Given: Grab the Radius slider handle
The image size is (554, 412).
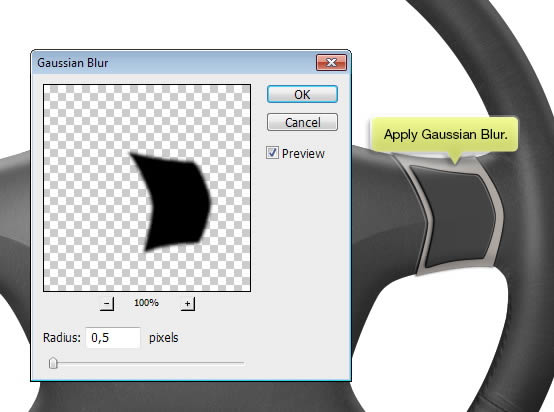Looking at the screenshot, I should (53, 363).
